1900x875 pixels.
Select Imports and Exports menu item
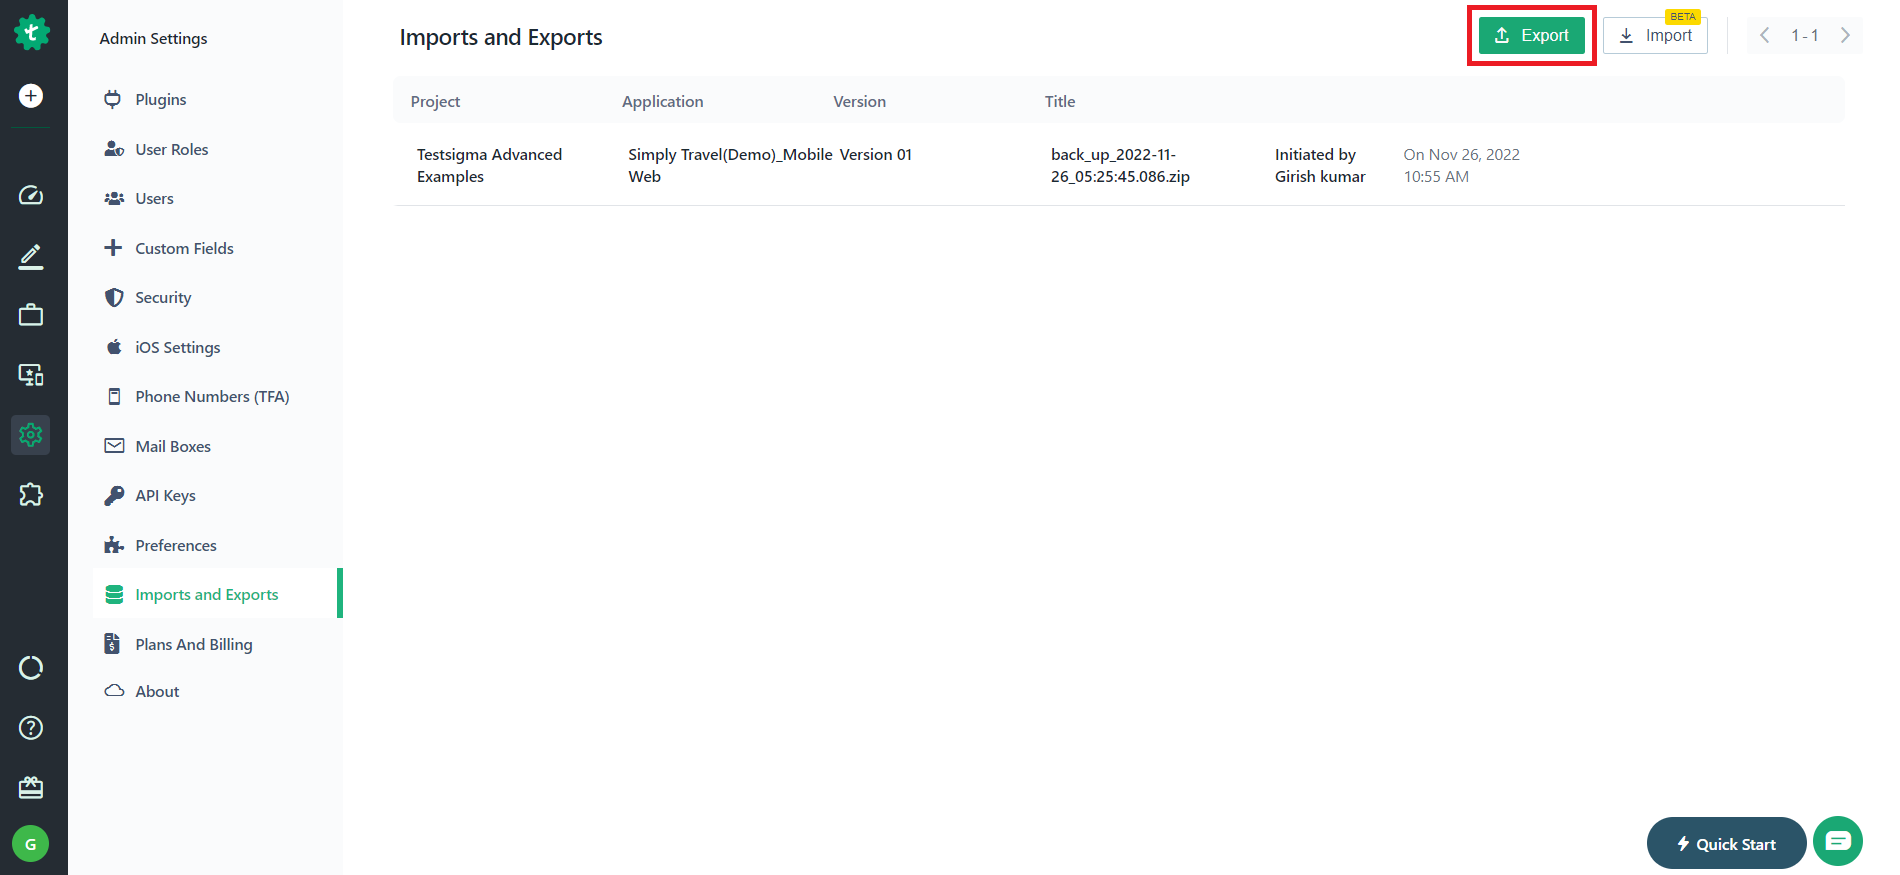(x=217, y=594)
